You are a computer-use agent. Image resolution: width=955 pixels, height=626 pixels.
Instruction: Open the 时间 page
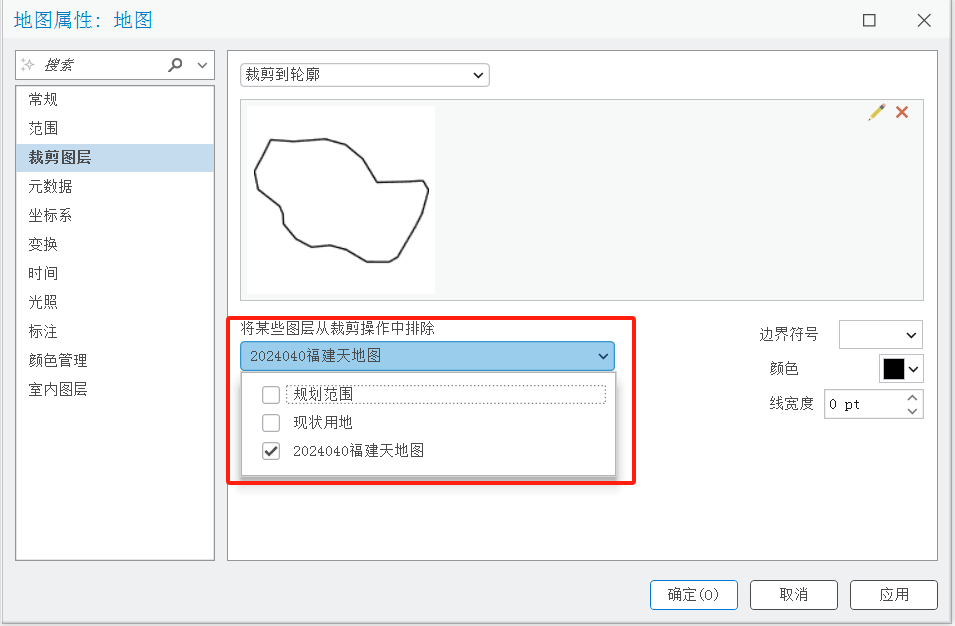pyautogui.click(x=115, y=273)
